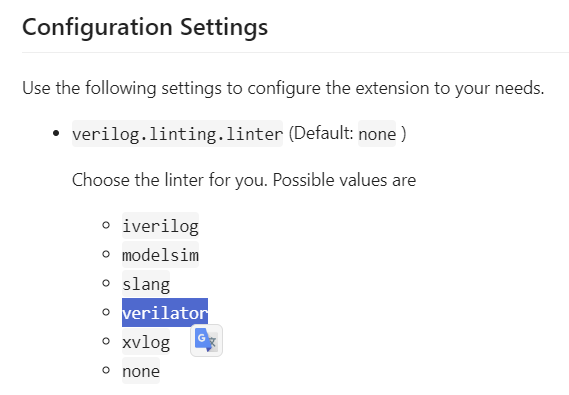569x395 pixels.
Task: Select the xvlog linter entry
Action: pos(146,342)
